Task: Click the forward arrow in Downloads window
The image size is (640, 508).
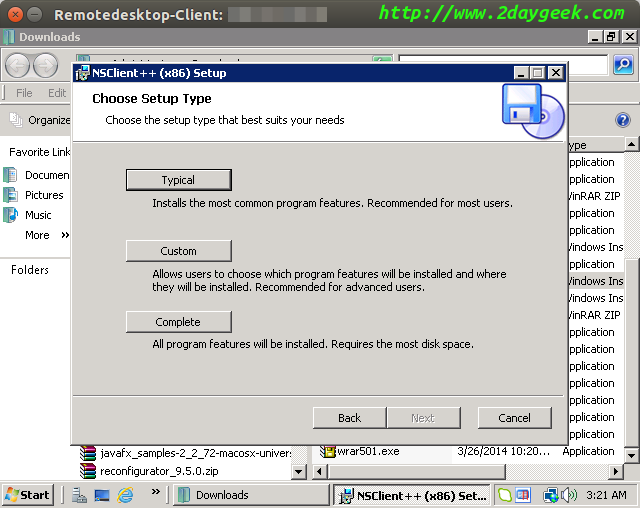Action: point(45,65)
